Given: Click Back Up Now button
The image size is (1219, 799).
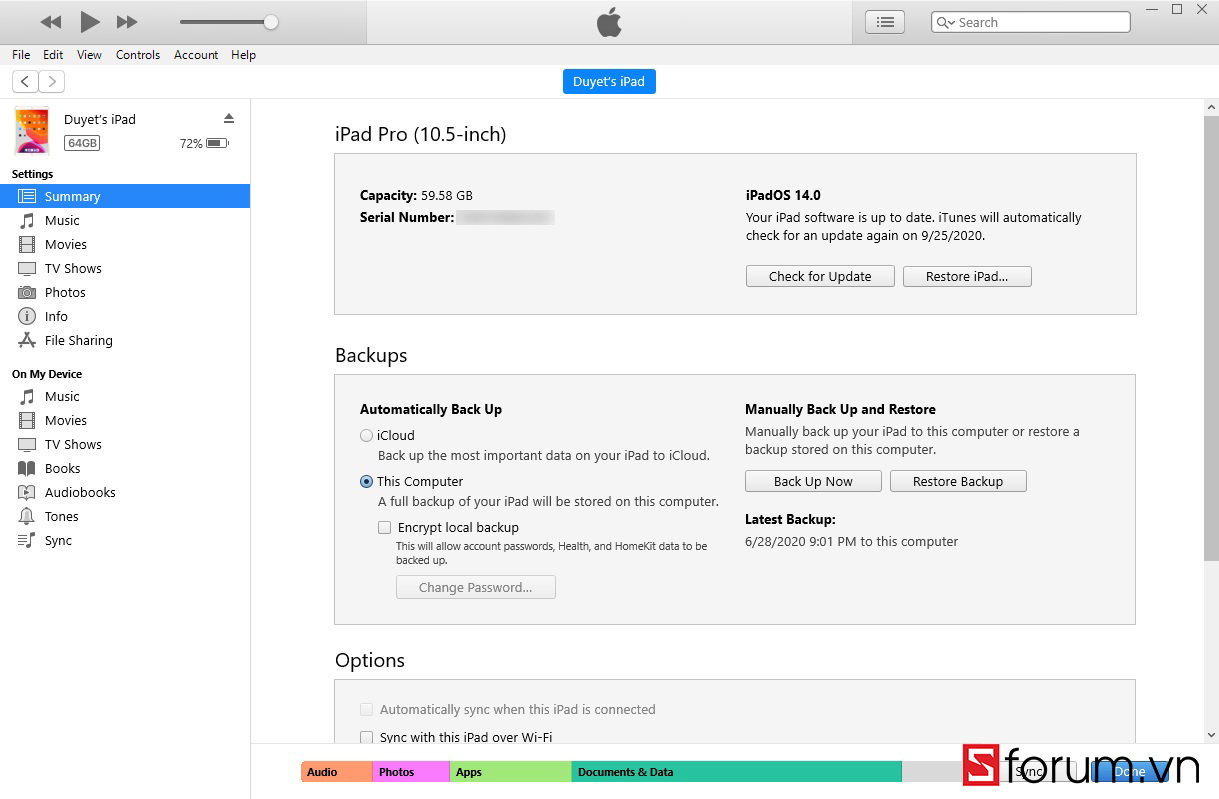Looking at the screenshot, I should [813, 481].
